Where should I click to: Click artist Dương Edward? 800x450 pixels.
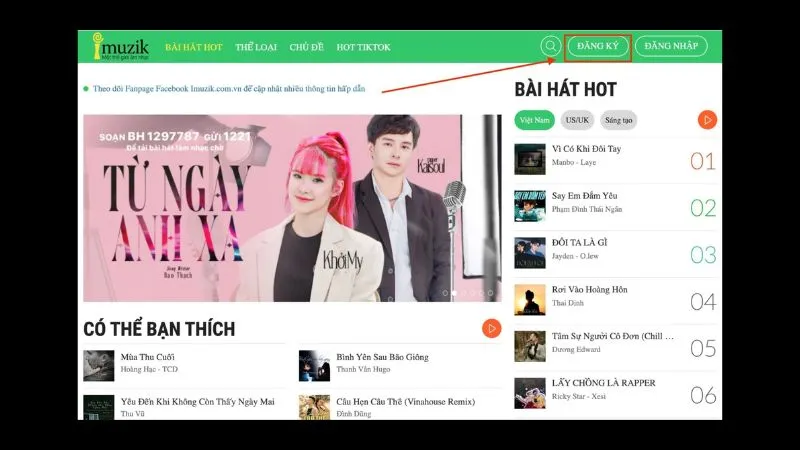point(576,349)
